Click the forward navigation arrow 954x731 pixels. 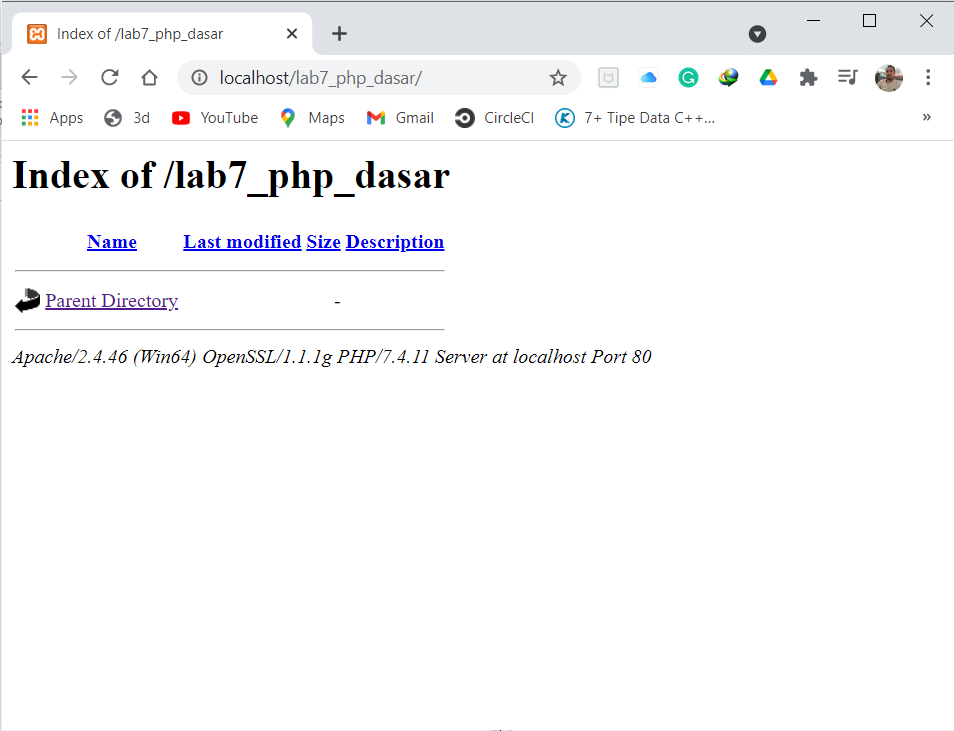68,77
